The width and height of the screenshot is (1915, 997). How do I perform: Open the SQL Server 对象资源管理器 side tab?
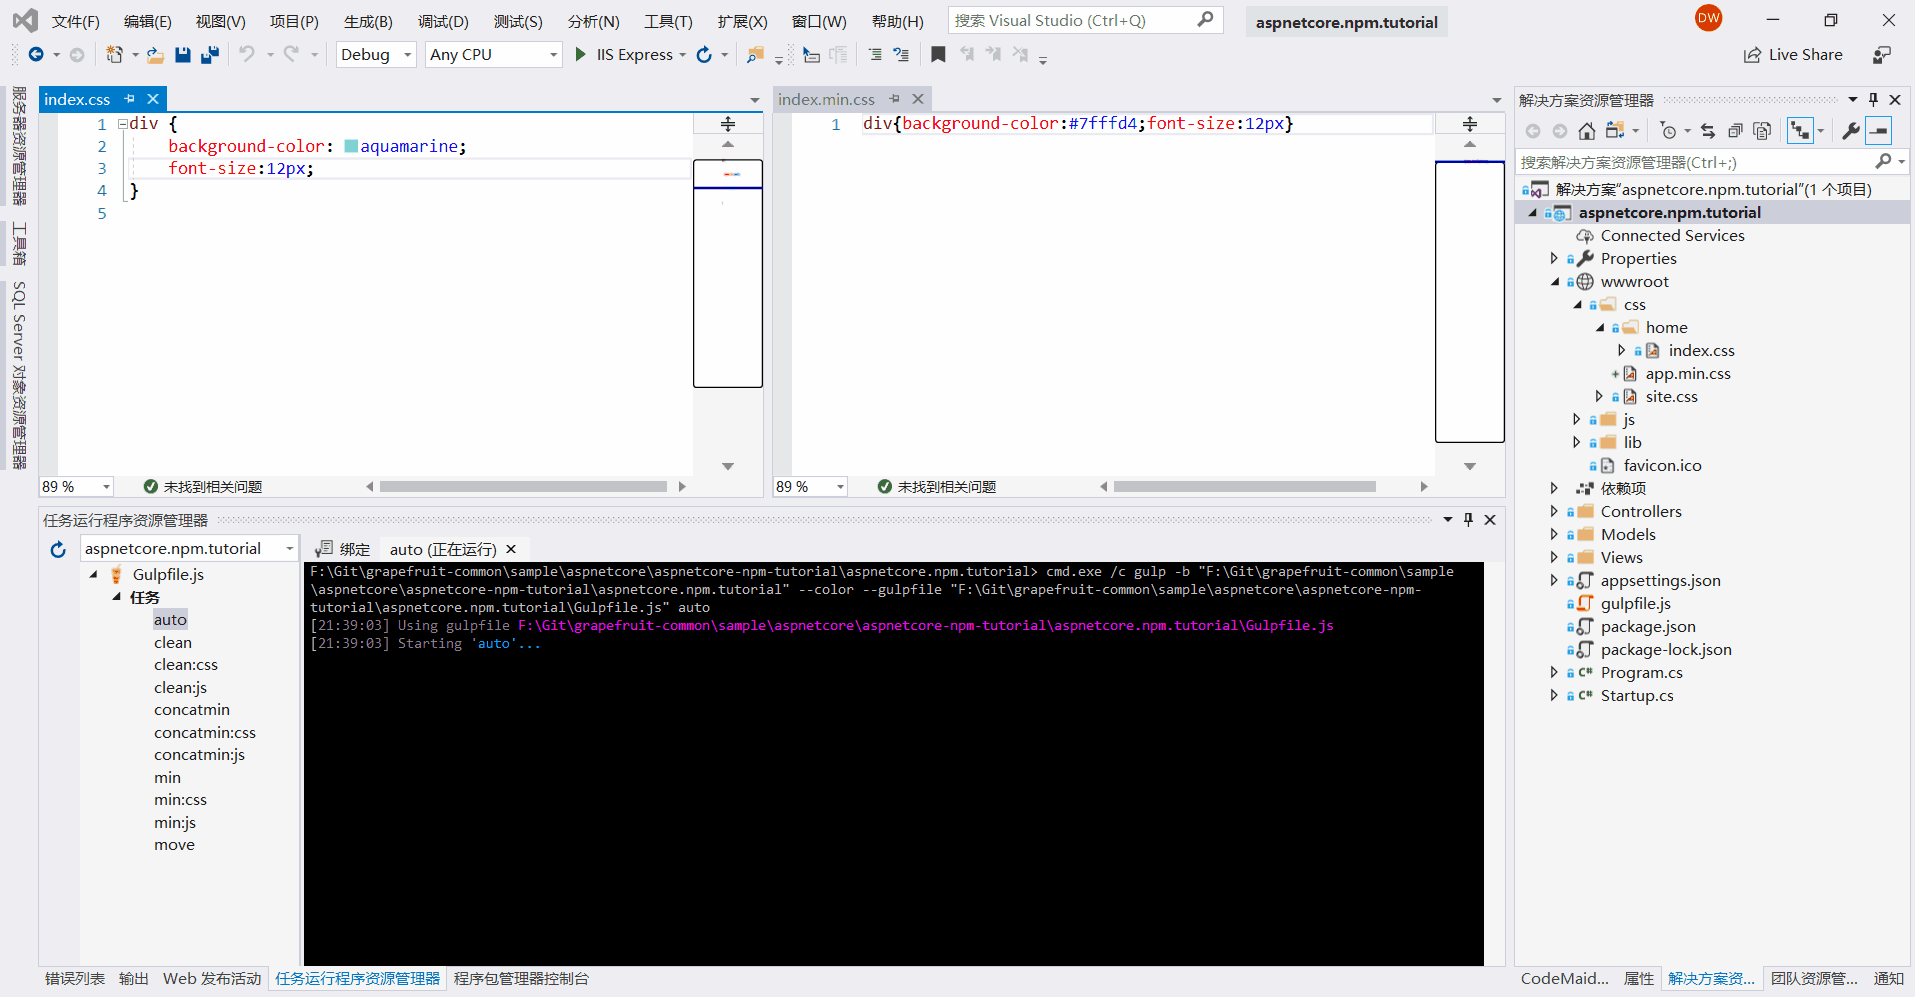(x=19, y=376)
